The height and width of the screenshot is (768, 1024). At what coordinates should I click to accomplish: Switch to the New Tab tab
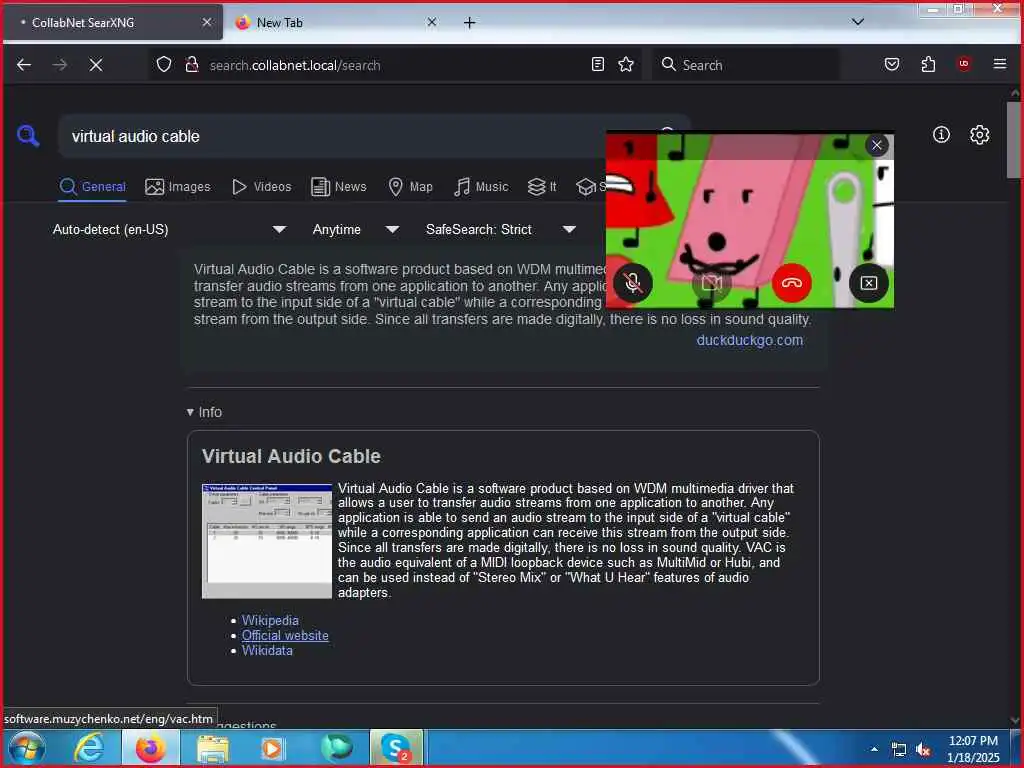[334, 22]
